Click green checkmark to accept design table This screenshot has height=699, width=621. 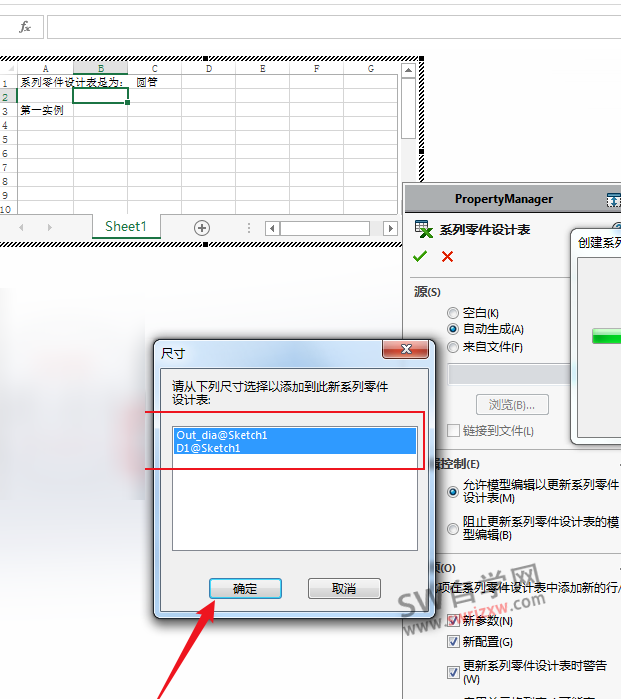(x=420, y=256)
